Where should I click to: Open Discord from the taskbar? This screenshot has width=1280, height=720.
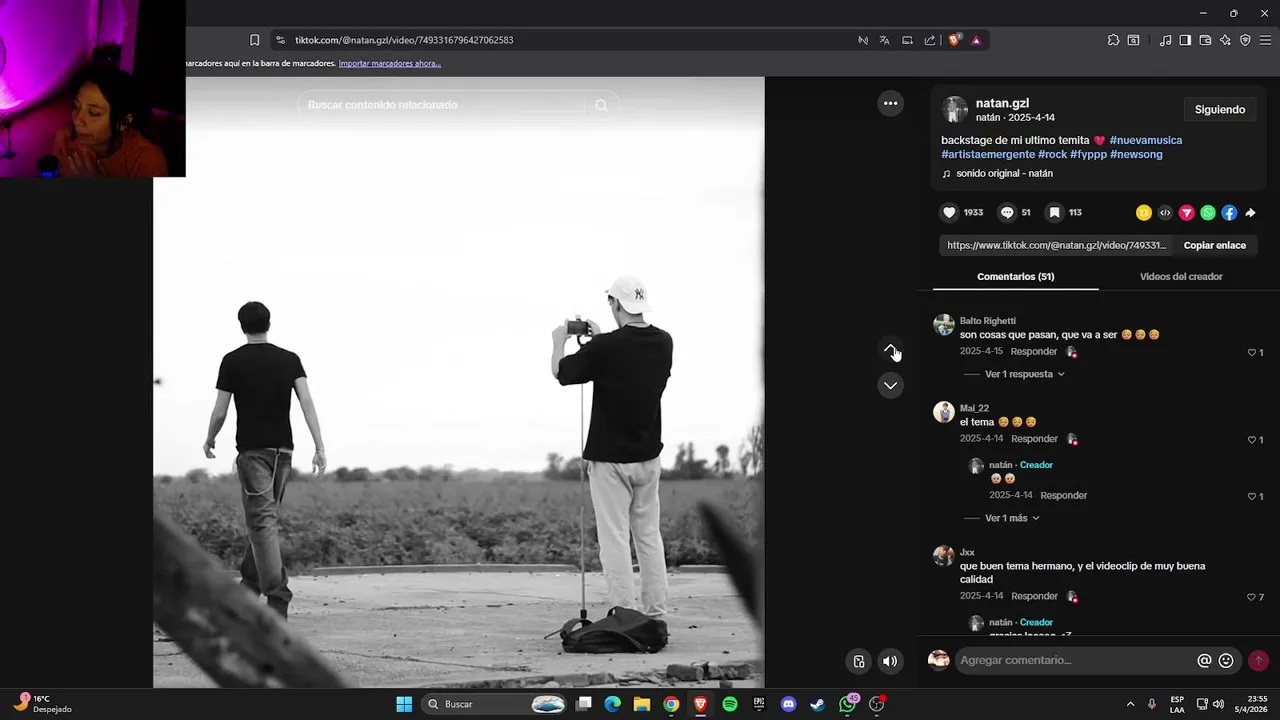[789, 704]
